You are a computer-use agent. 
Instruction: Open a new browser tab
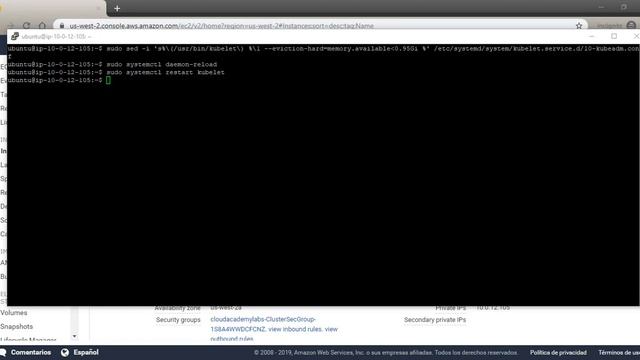point(117,8)
